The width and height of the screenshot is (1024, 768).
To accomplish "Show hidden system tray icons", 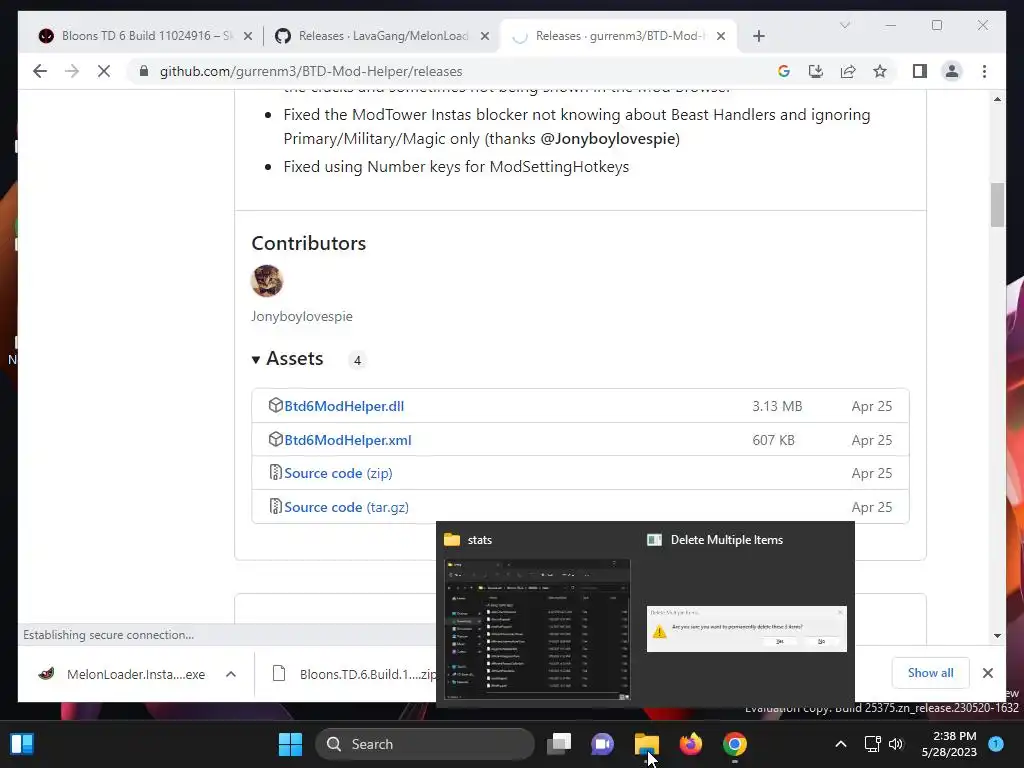I will [x=840, y=744].
